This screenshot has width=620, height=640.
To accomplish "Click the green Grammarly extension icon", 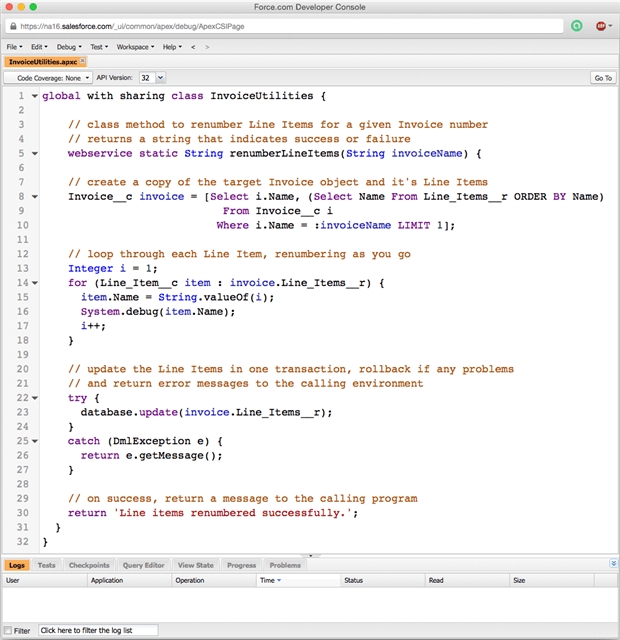I will [x=576, y=26].
